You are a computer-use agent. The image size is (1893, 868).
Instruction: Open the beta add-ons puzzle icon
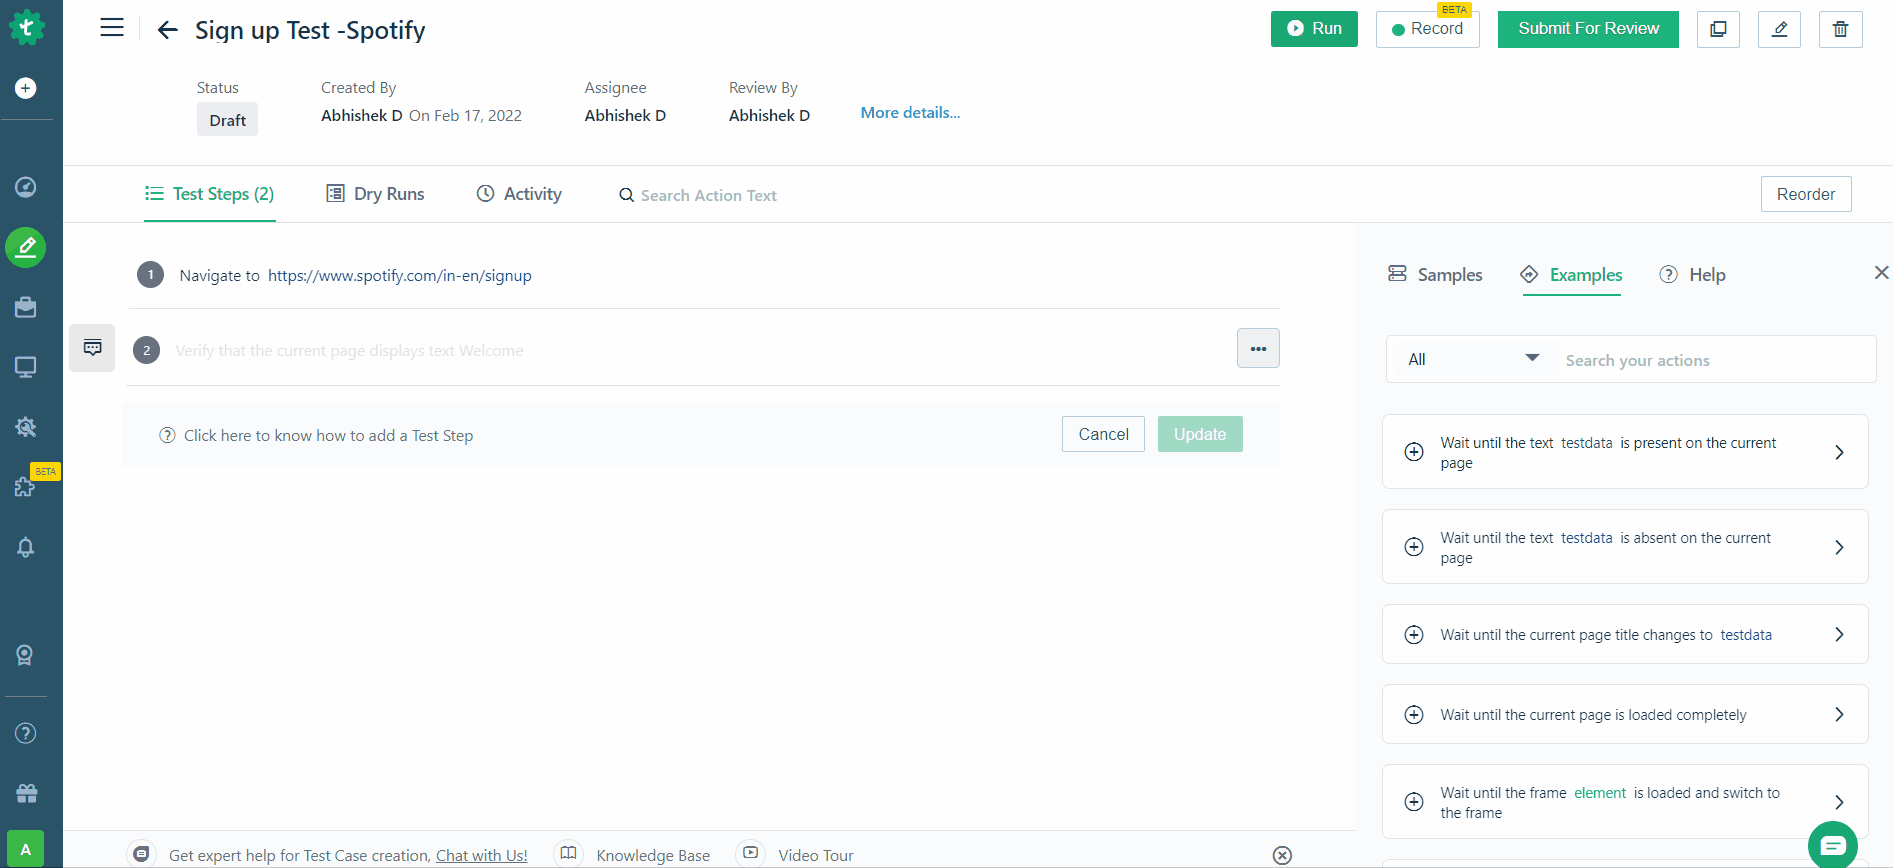[x=25, y=487]
